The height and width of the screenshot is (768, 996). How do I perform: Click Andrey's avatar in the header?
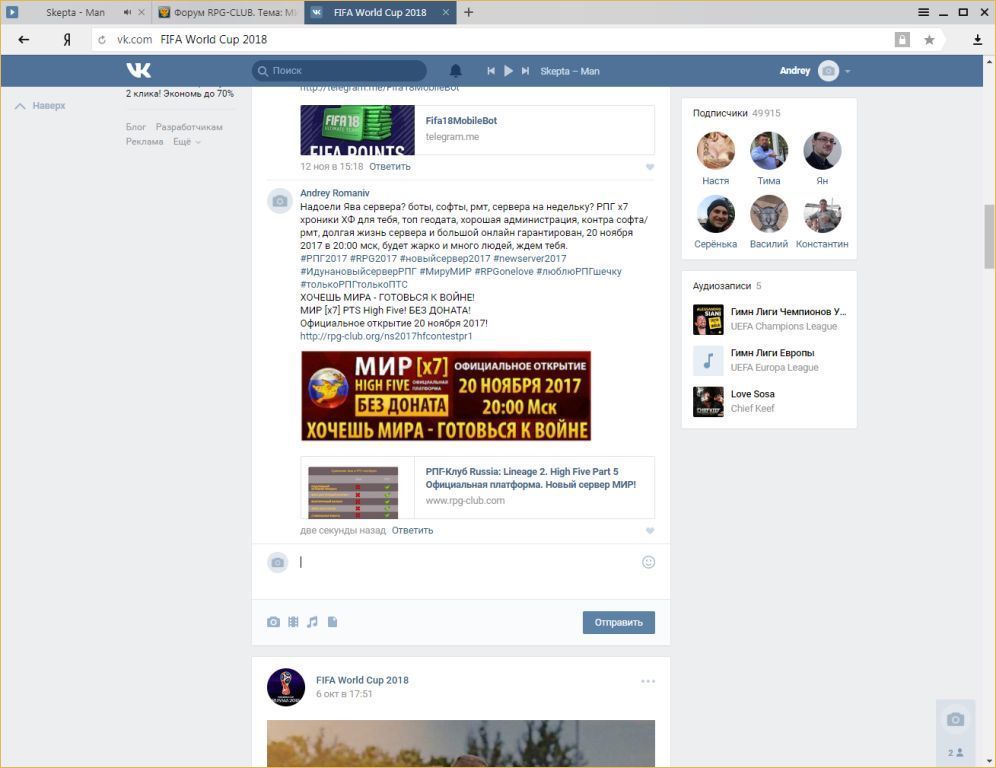828,71
